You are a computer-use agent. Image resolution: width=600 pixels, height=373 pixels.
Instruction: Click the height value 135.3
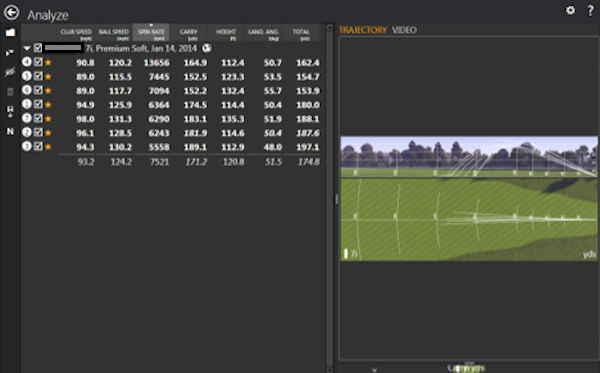point(233,119)
